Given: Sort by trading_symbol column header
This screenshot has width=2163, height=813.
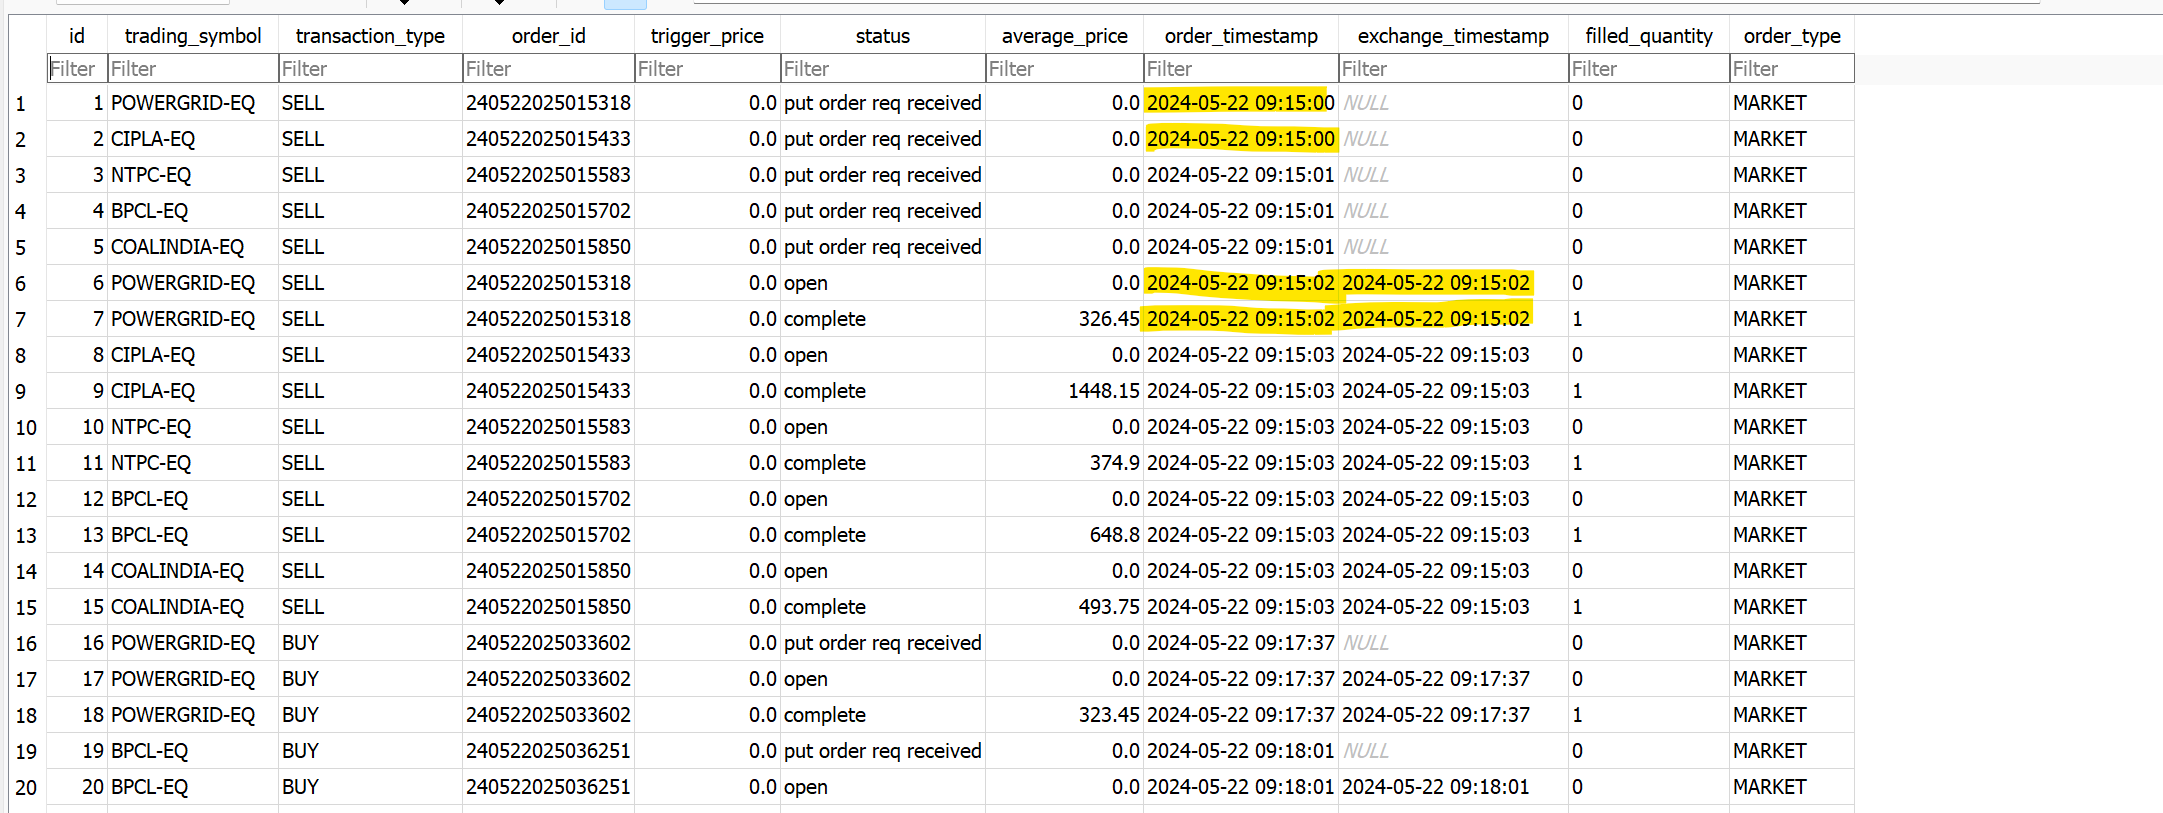Looking at the screenshot, I should click(x=193, y=36).
